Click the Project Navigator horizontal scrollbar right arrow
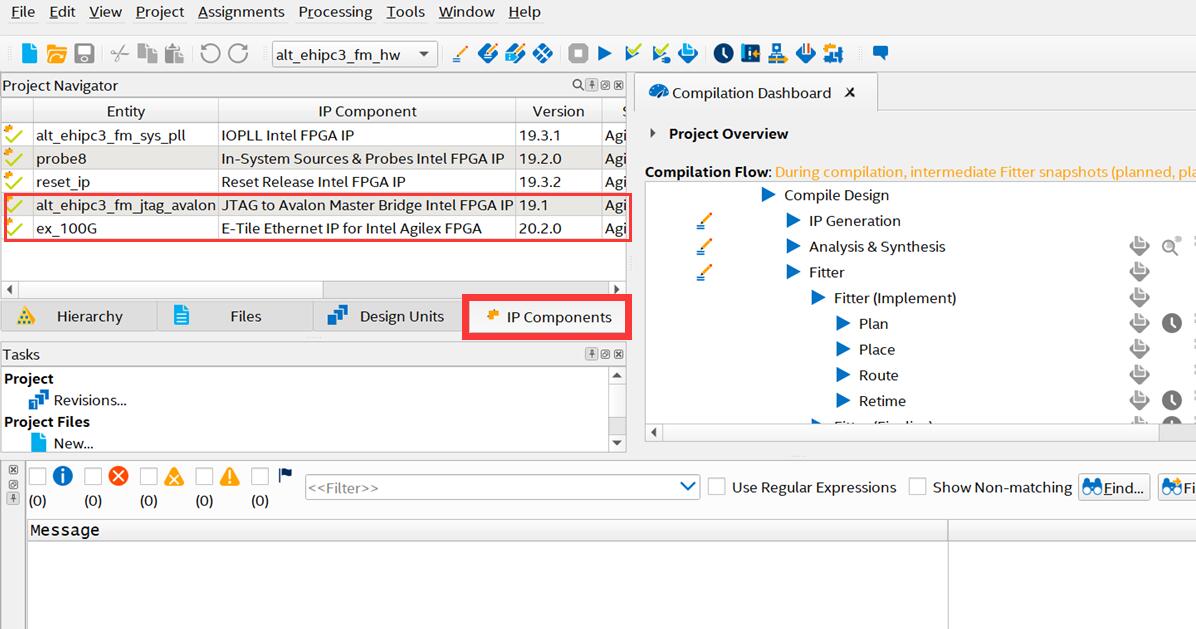 point(617,290)
